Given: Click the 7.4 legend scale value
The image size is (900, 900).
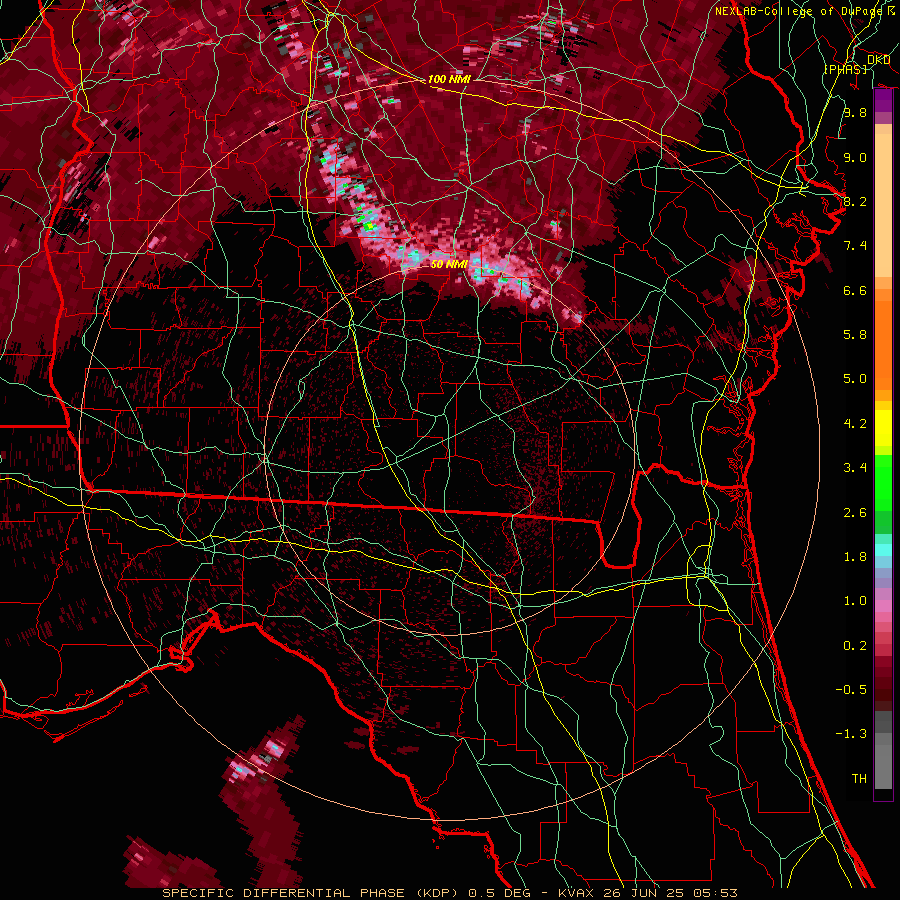Looking at the screenshot, I should [855, 246].
